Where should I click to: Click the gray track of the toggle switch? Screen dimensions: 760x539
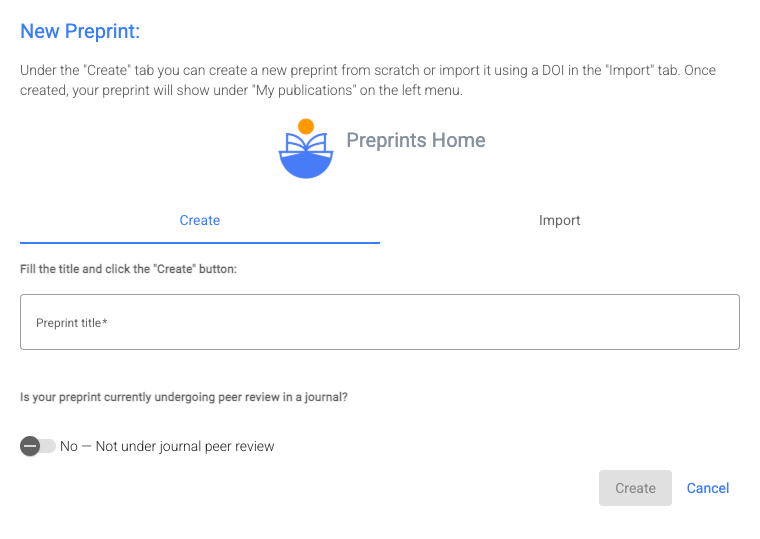click(x=49, y=446)
